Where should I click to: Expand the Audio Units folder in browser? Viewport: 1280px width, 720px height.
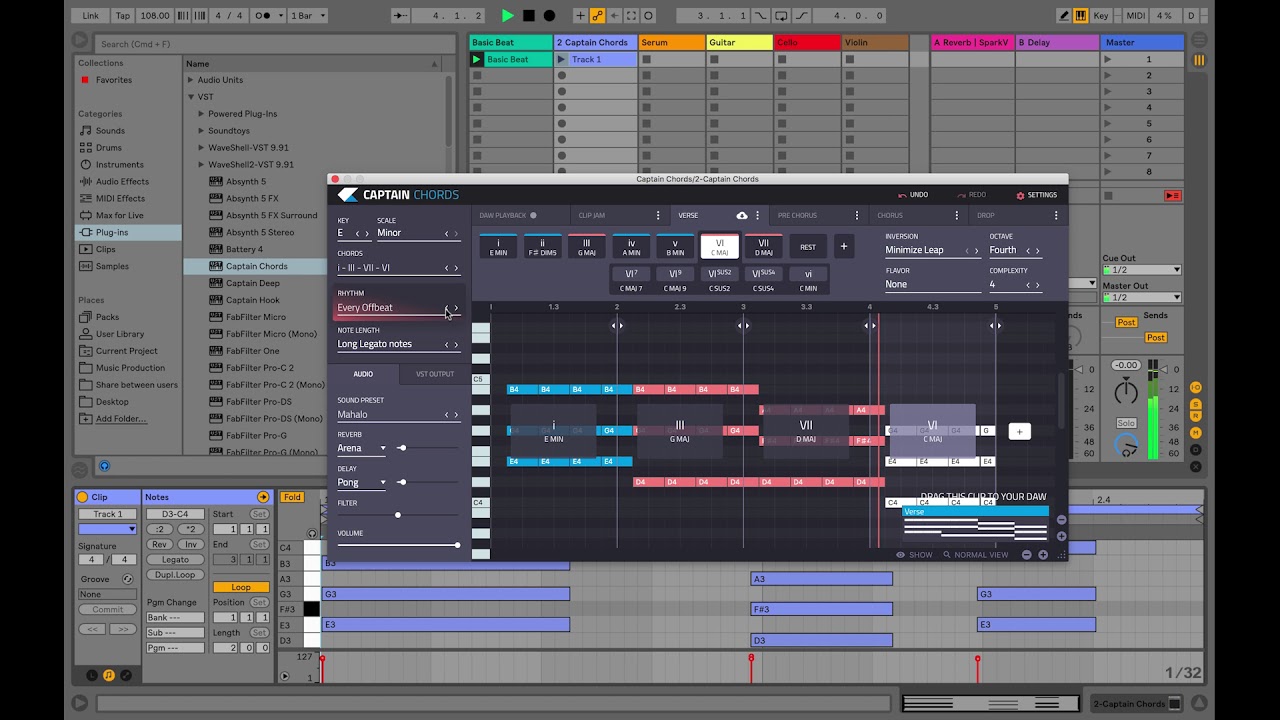coord(190,80)
